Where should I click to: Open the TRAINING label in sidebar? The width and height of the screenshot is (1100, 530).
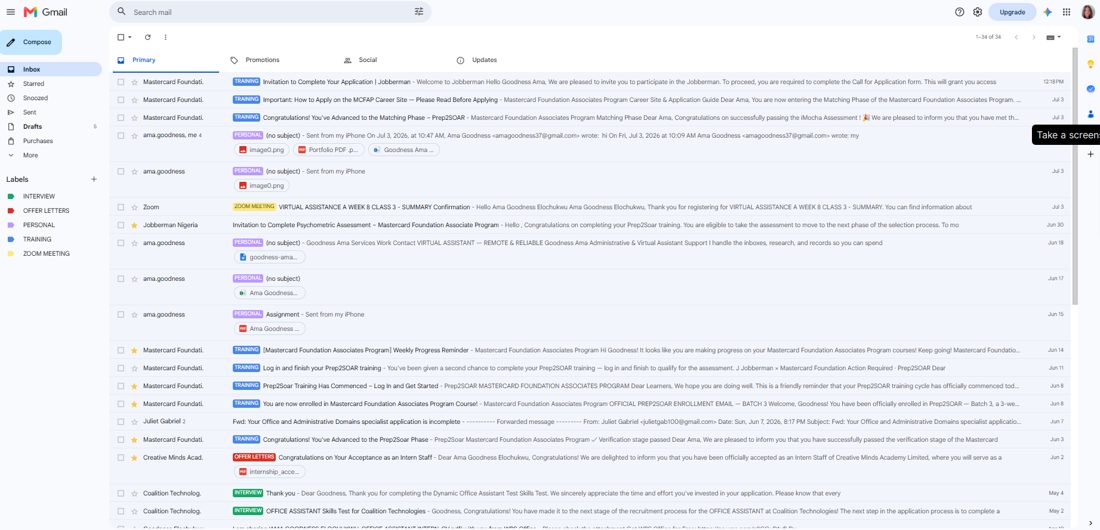[36, 239]
